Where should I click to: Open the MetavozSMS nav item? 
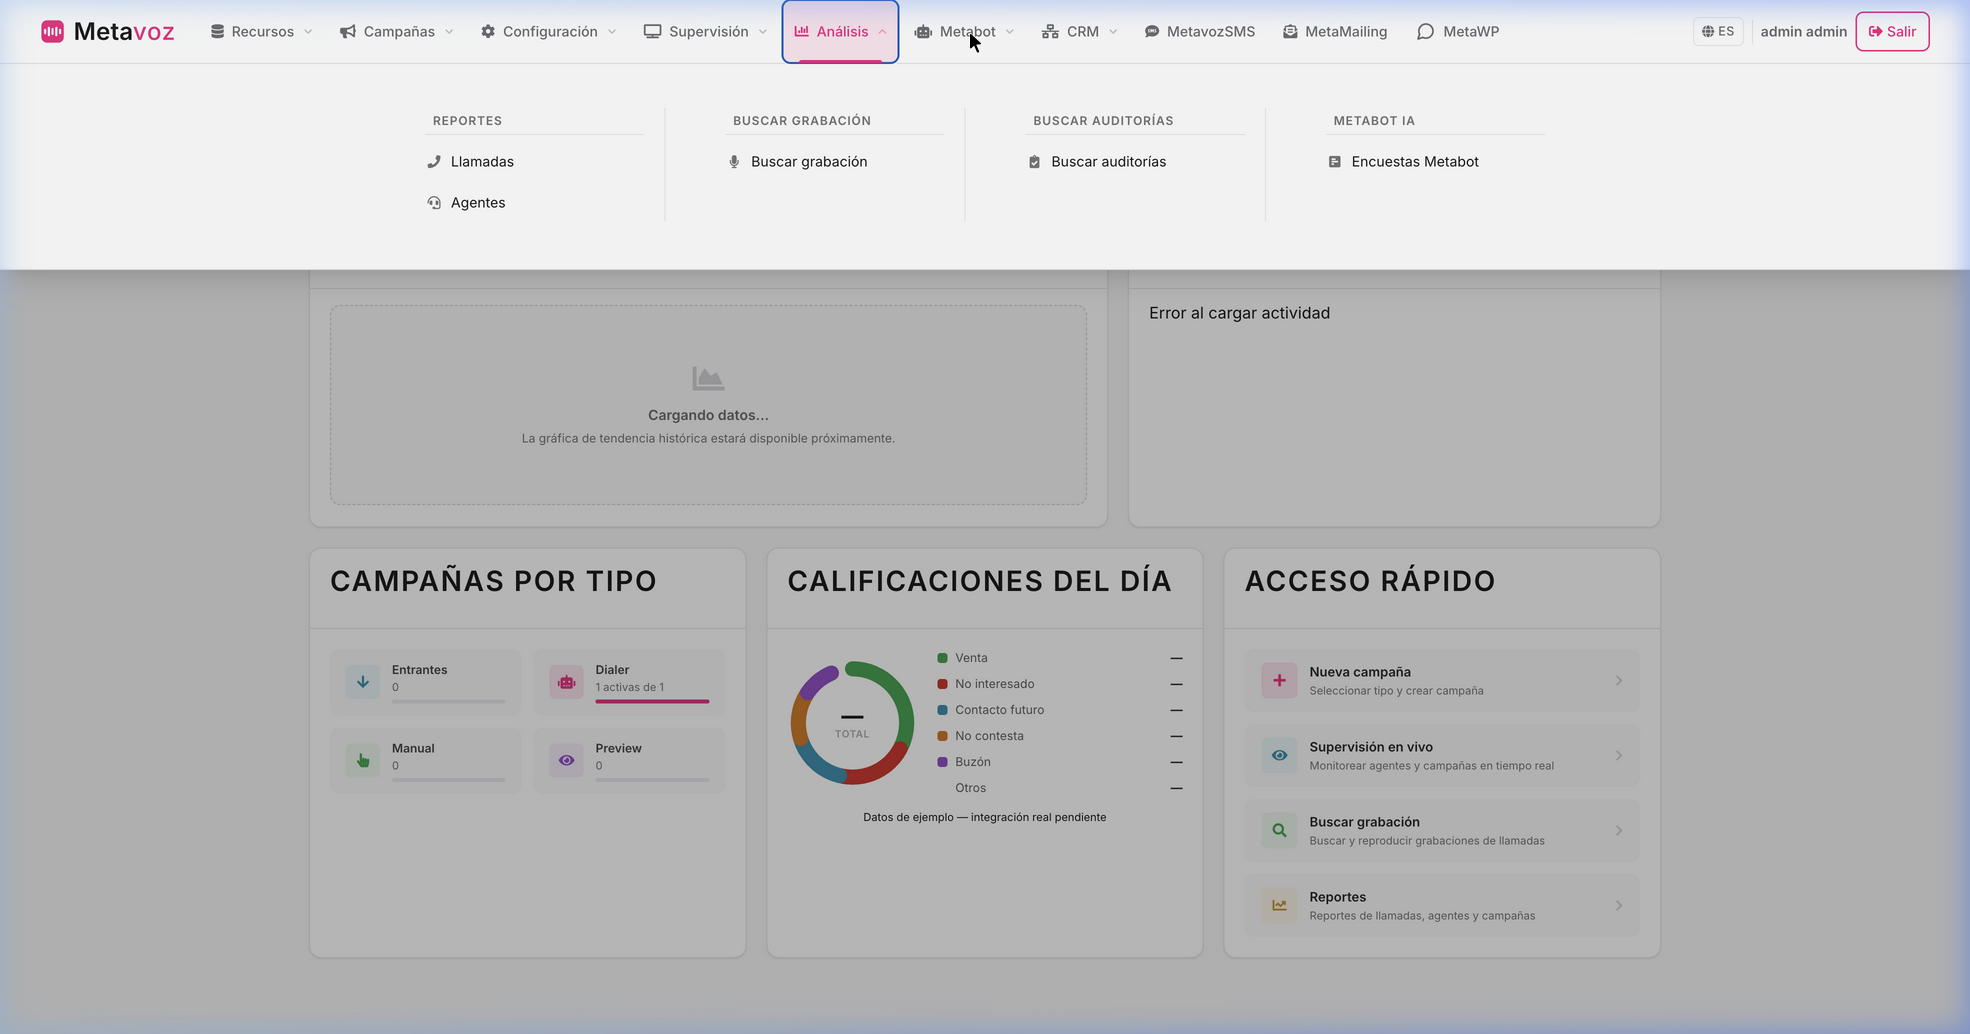[1200, 32]
